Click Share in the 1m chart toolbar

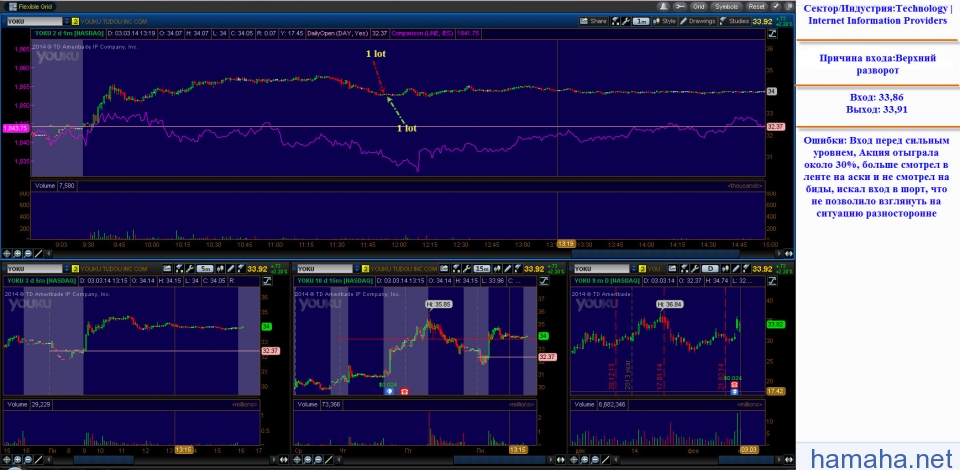[x=594, y=21]
